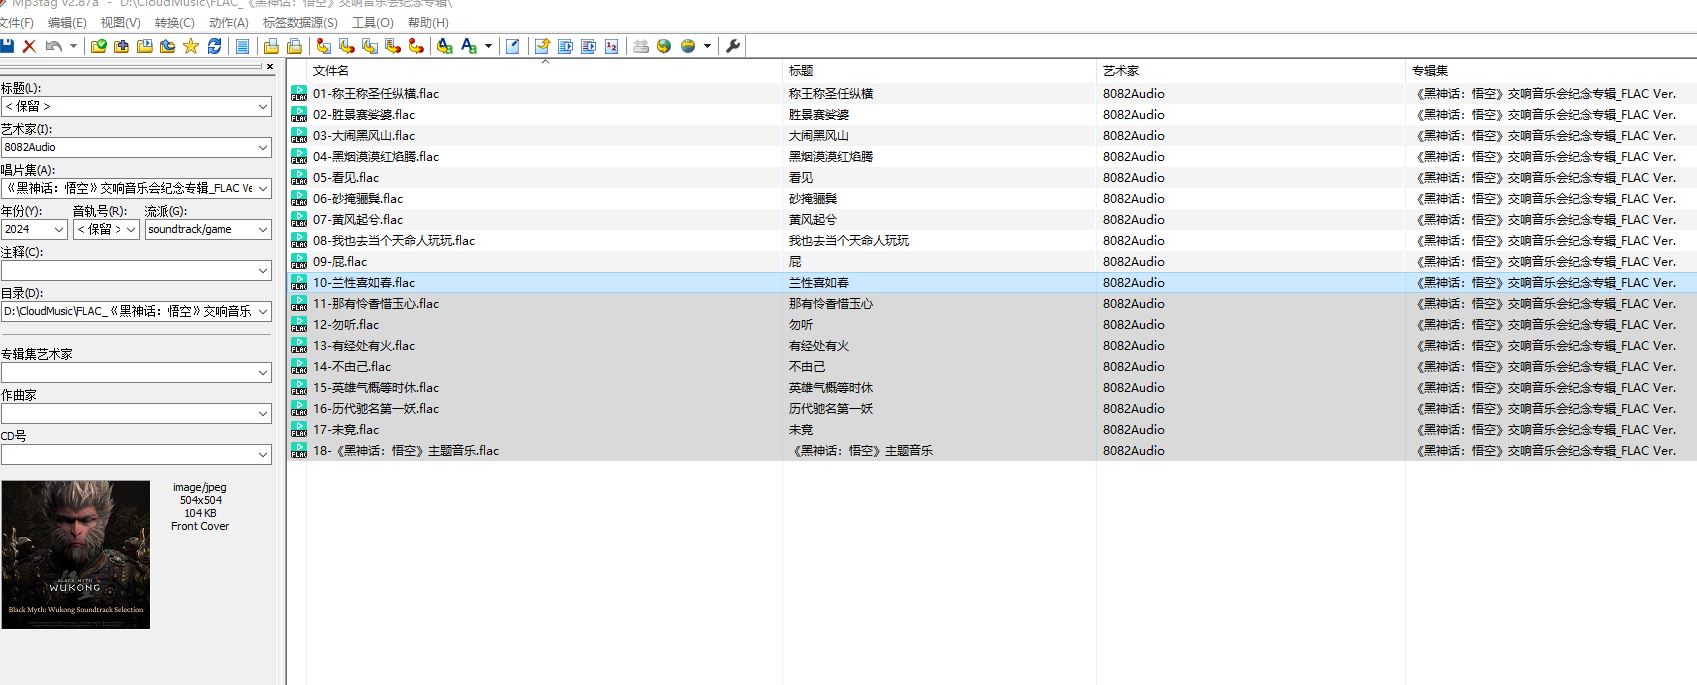This screenshot has height=685, width=1697.
Task: Click FLAC file icon for 01-称王称圣任纵横.flac
Action: tap(299, 93)
